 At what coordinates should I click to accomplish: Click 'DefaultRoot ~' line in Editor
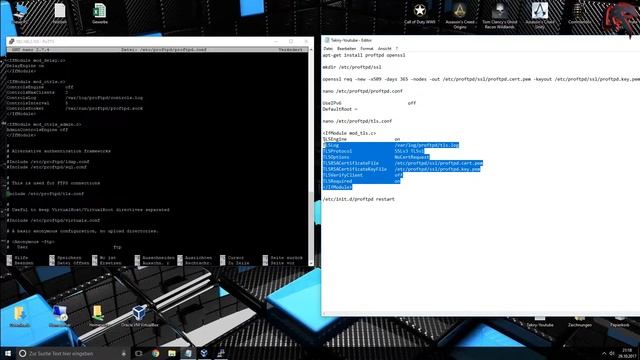(340, 109)
